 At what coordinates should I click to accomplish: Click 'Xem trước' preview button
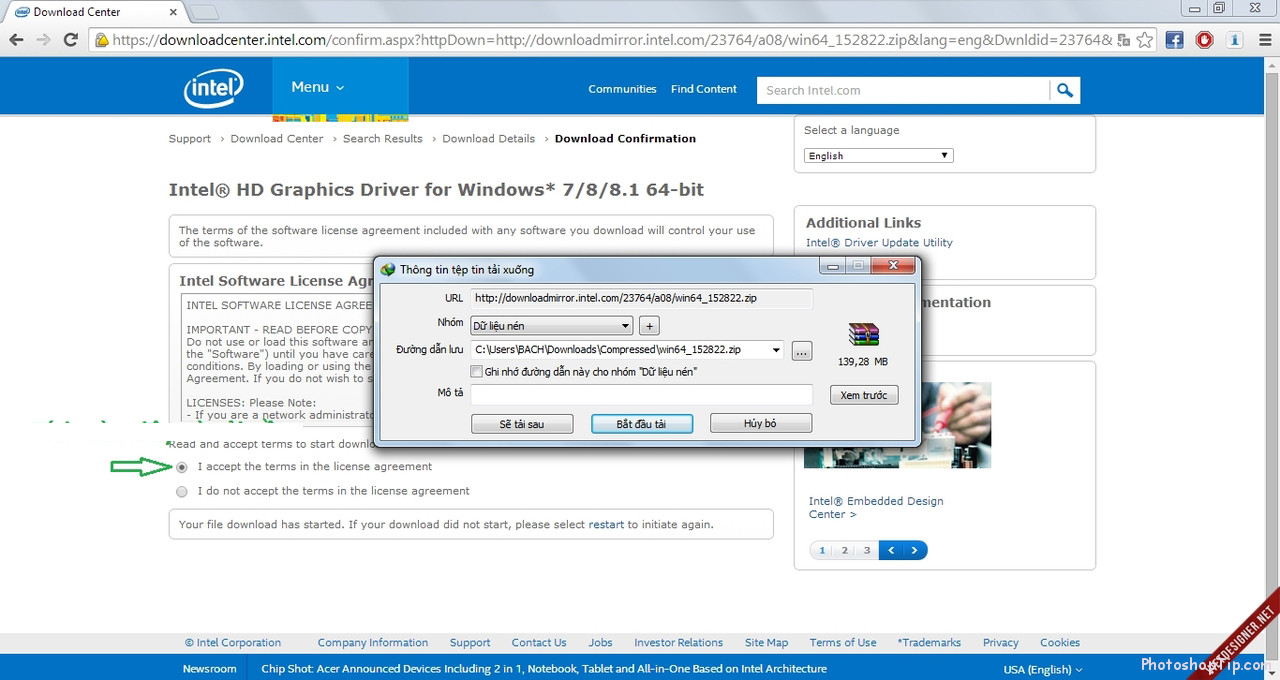[864, 396]
